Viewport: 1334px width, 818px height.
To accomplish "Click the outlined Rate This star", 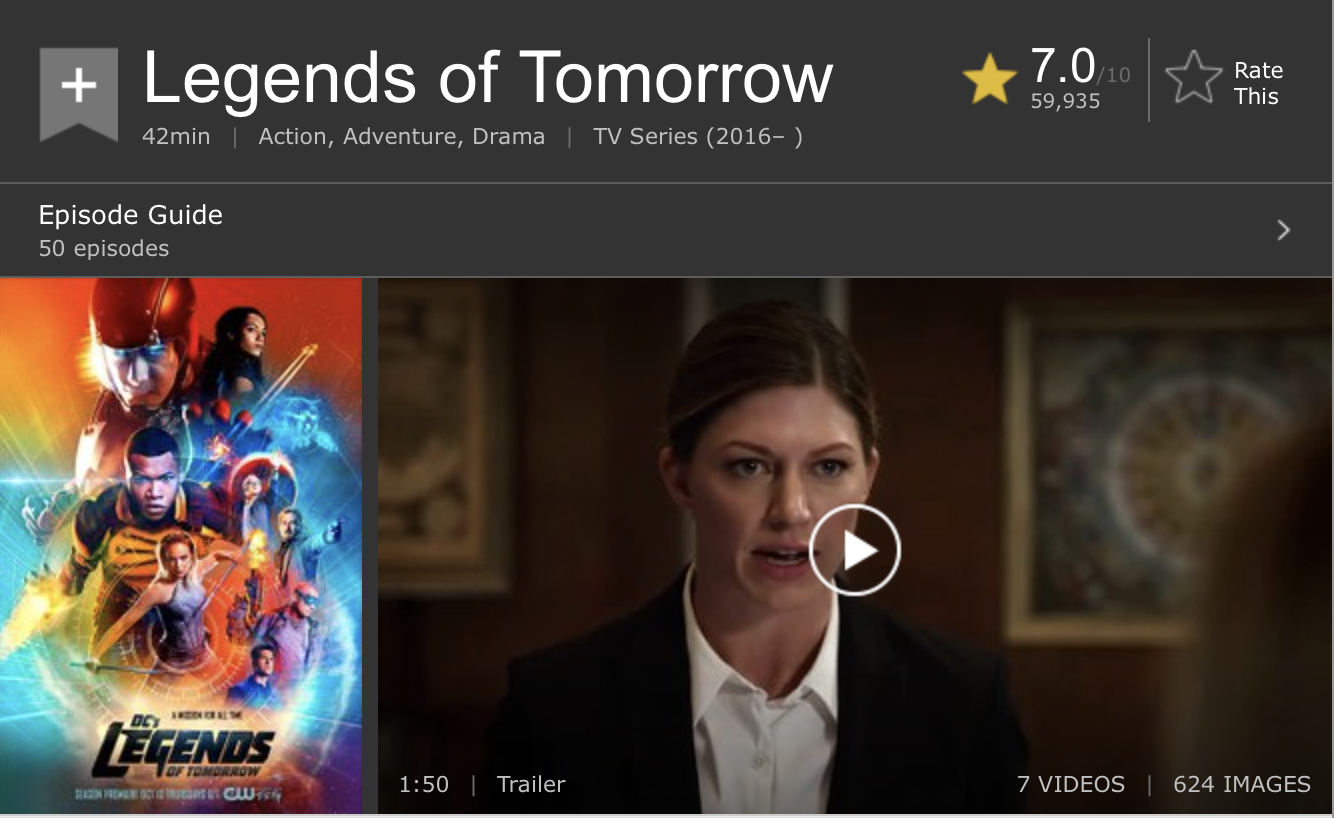I will click(1195, 78).
